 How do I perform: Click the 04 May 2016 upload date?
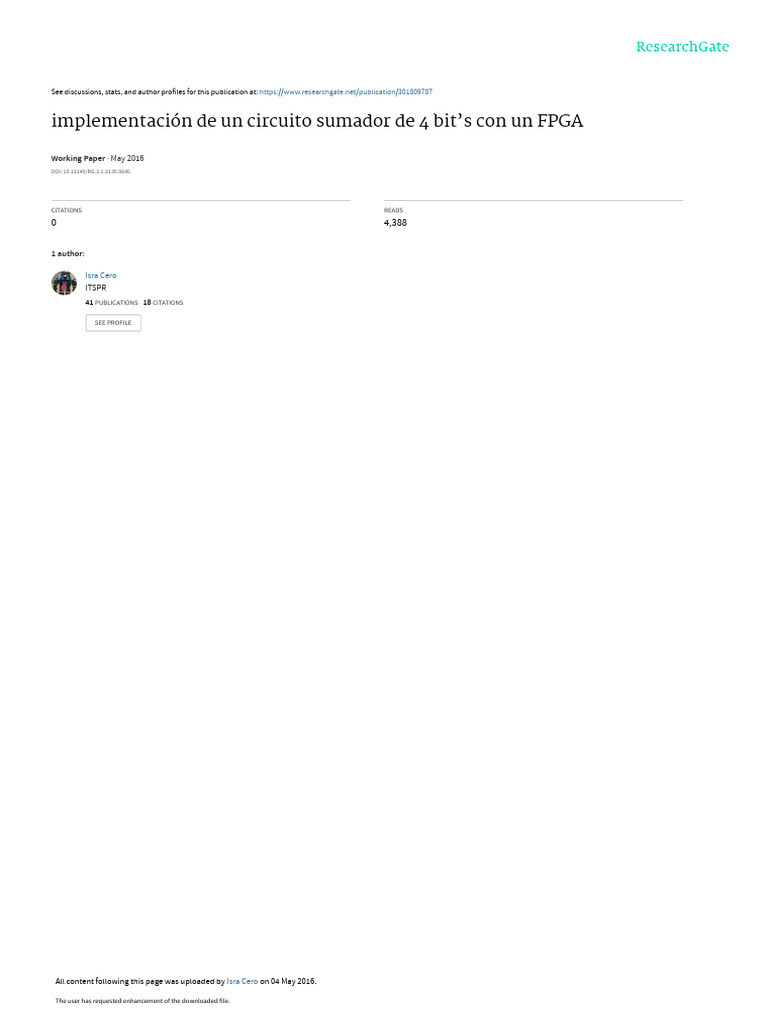(293, 981)
